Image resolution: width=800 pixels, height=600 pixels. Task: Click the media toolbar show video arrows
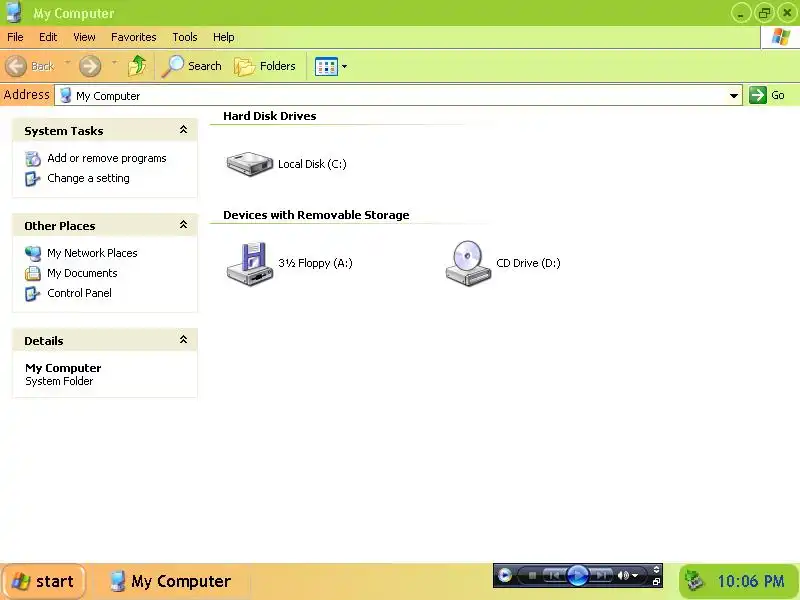656,569
